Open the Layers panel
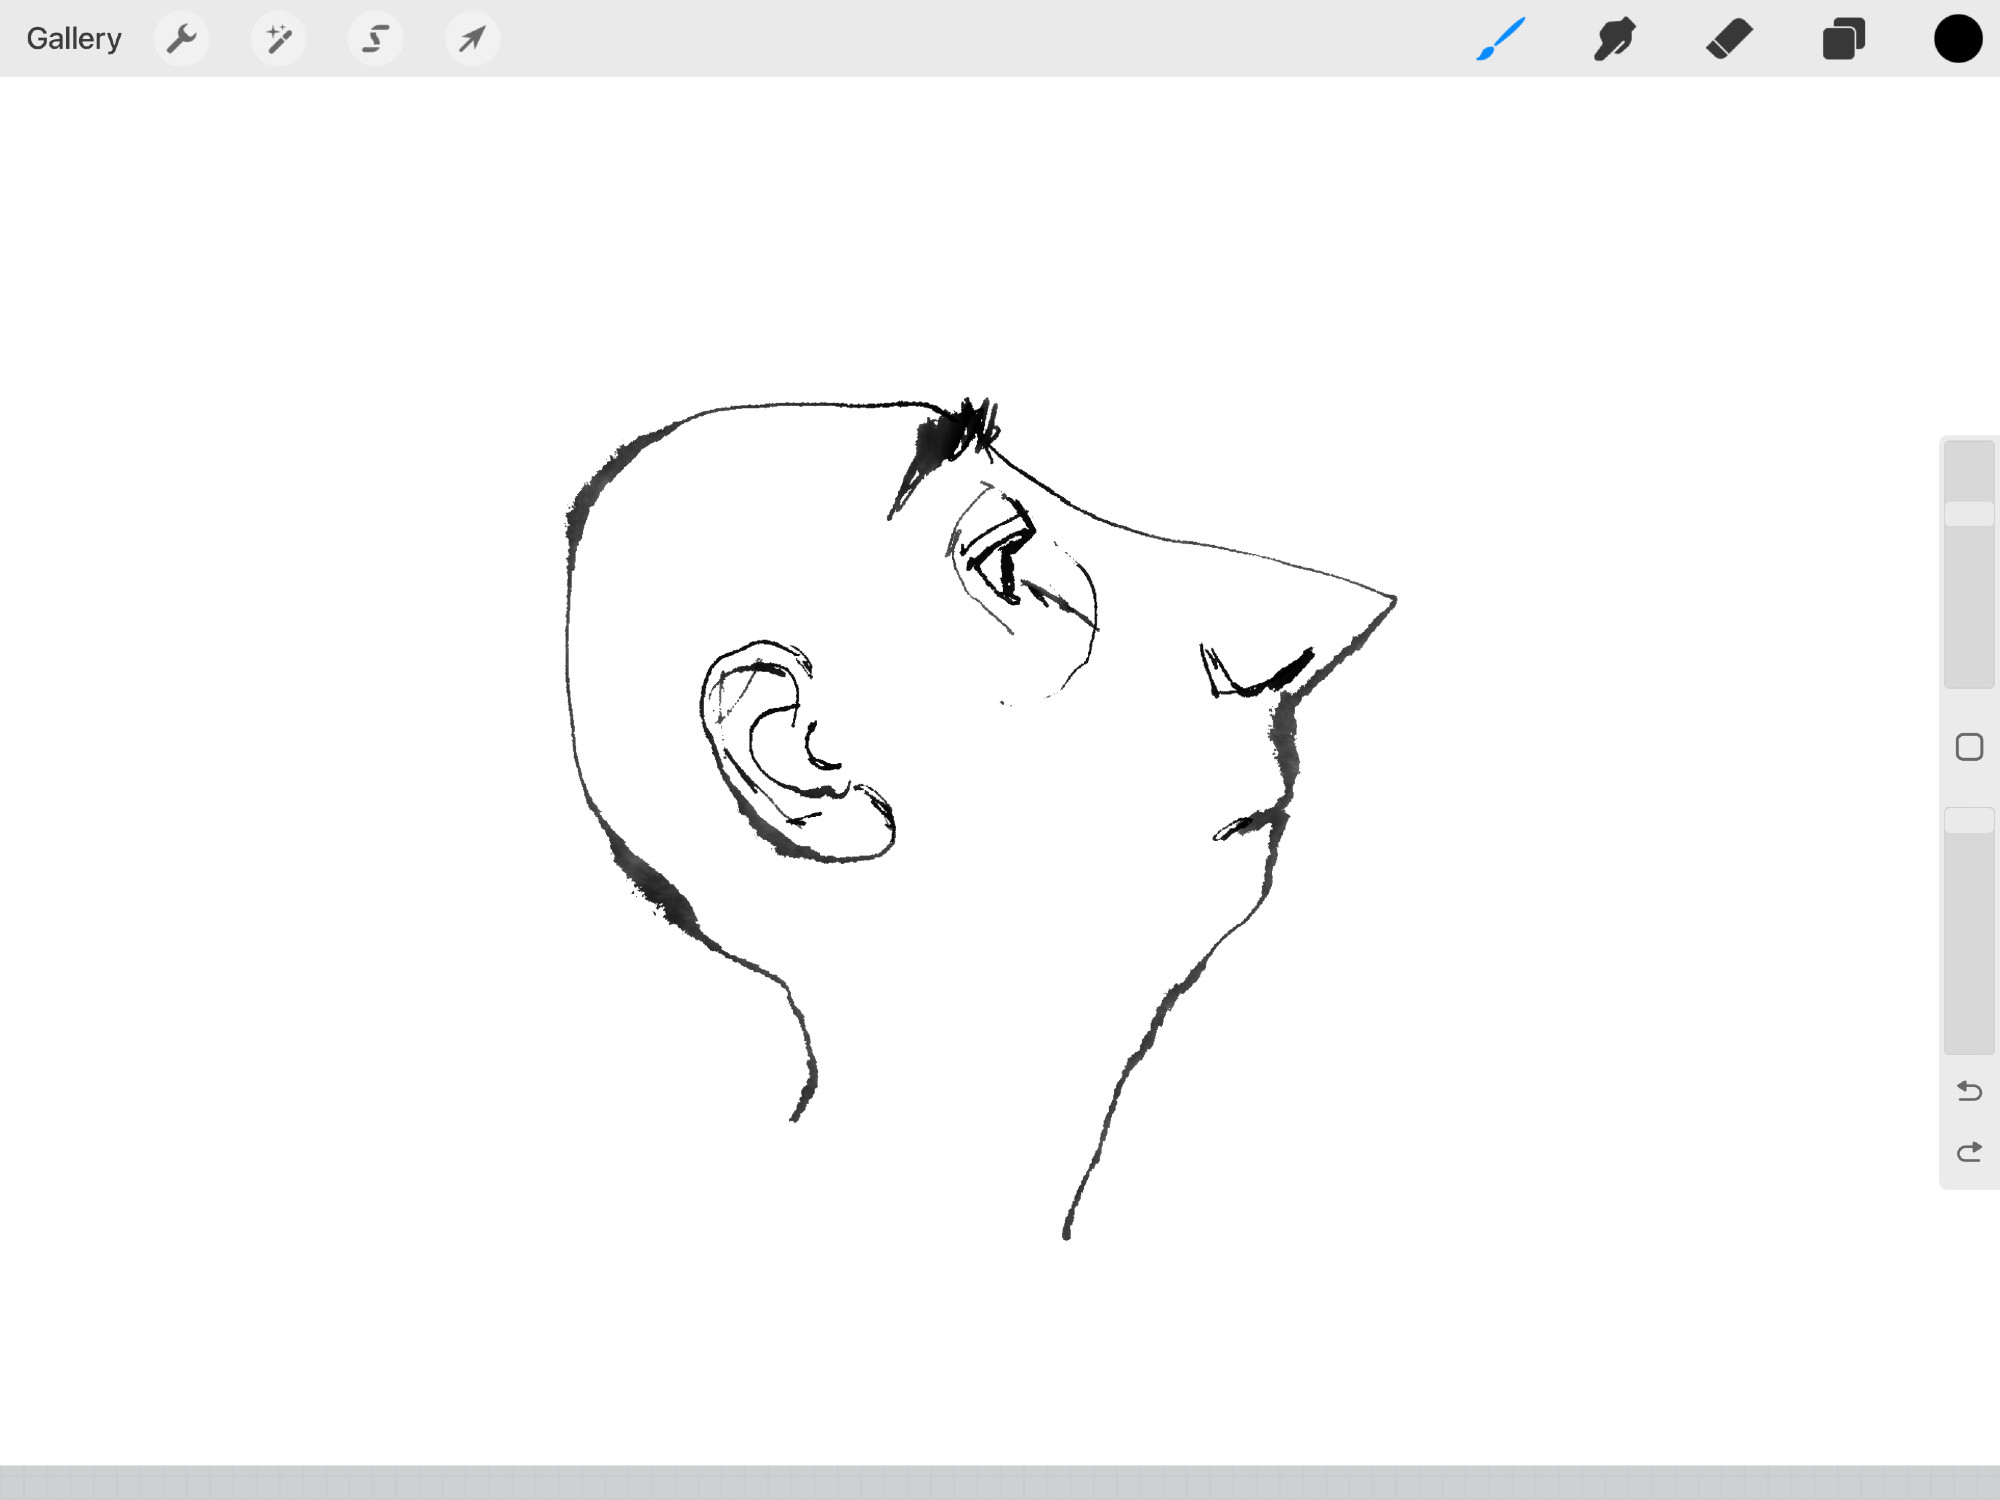Screen dimensions: 2000x1500 [1843, 39]
